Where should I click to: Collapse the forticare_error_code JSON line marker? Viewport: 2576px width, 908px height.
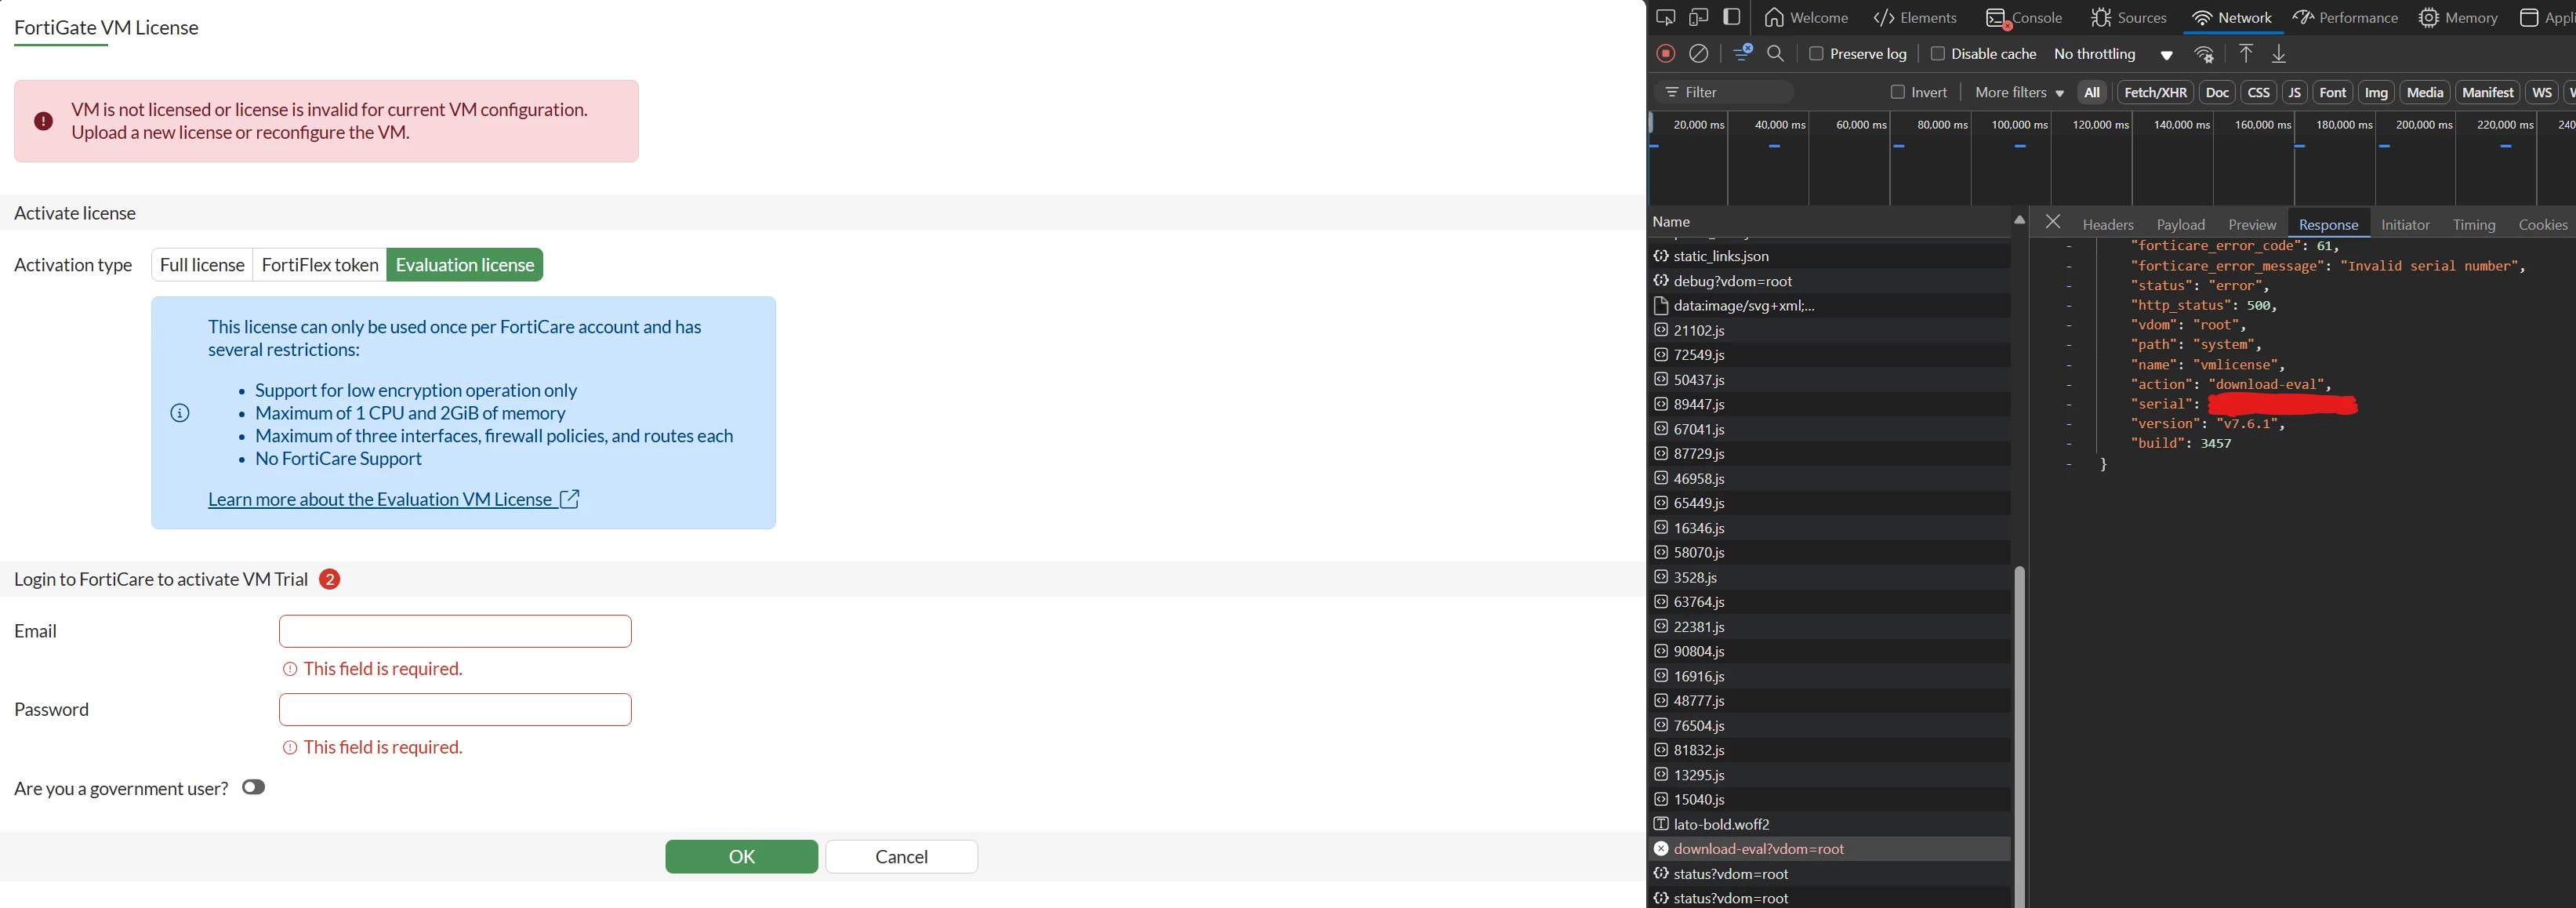tap(2068, 246)
